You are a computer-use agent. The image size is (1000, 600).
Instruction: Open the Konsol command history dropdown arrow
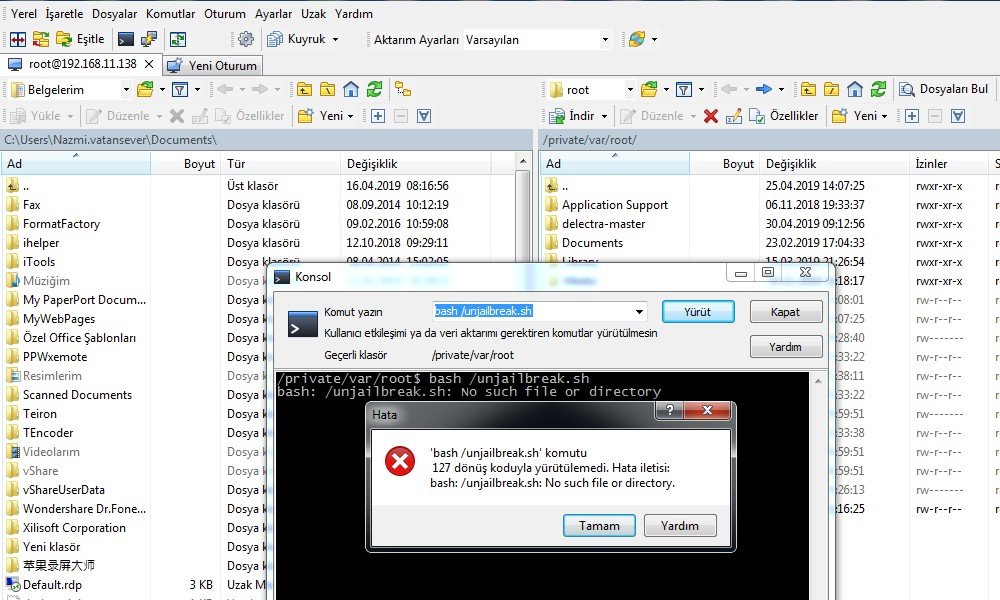(x=639, y=311)
